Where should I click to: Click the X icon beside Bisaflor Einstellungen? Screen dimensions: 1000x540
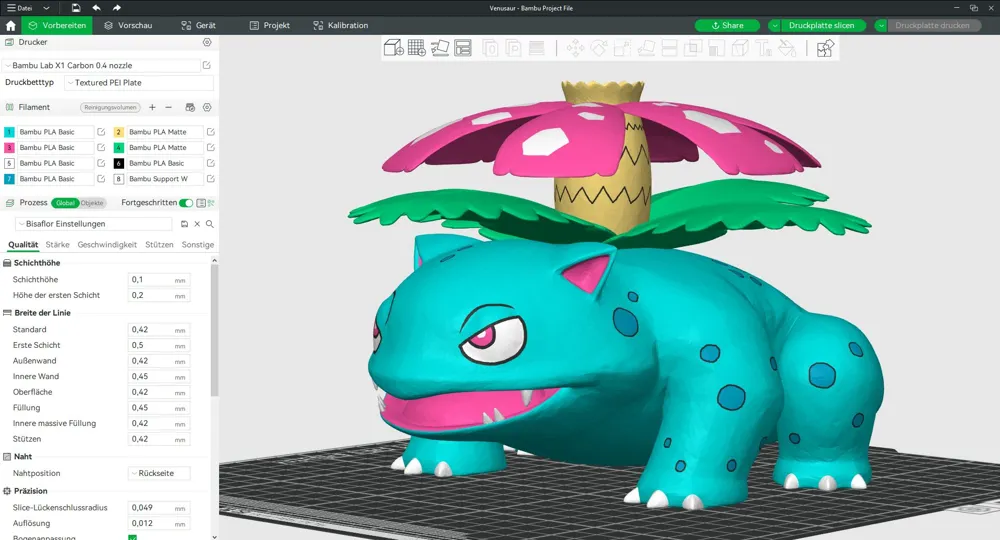[197, 224]
